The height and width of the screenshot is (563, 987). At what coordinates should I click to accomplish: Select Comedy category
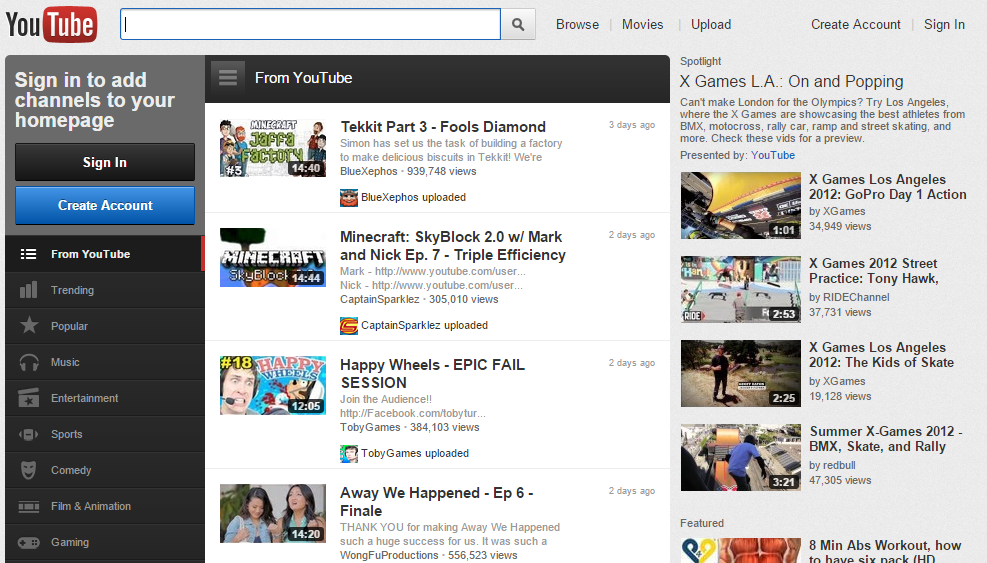click(x=104, y=470)
